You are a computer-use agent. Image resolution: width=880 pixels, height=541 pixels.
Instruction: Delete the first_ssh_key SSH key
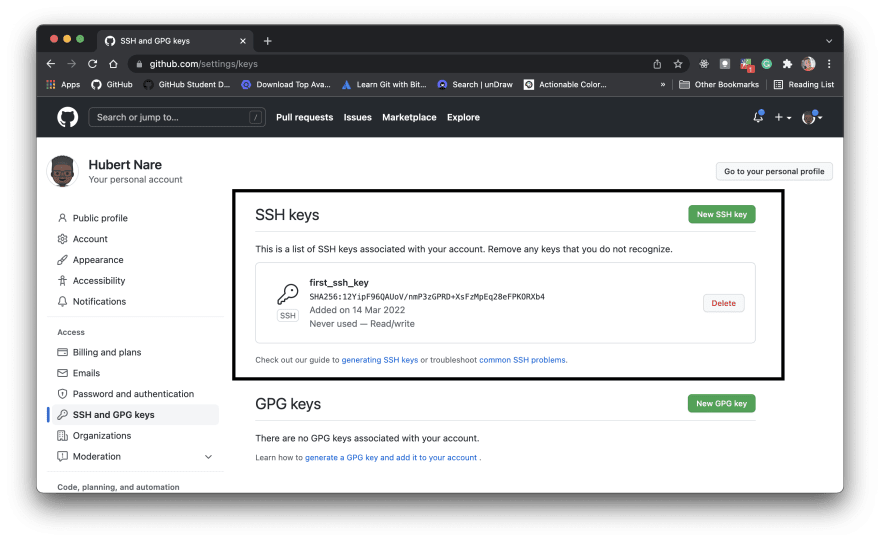723,303
